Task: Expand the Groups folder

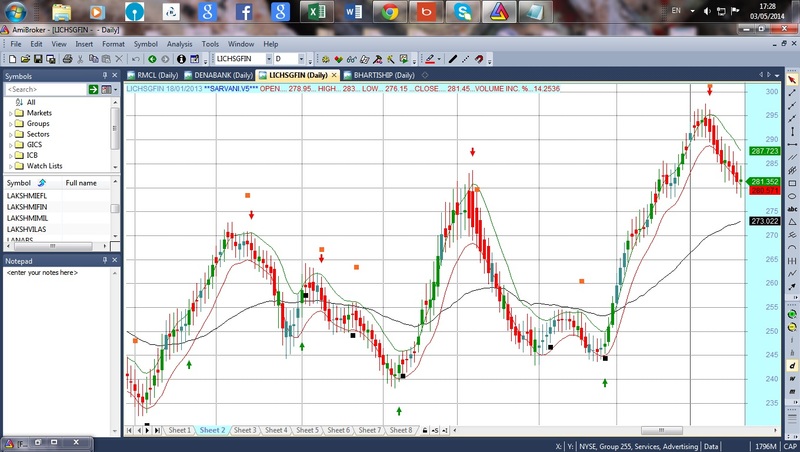Action: 11,124
